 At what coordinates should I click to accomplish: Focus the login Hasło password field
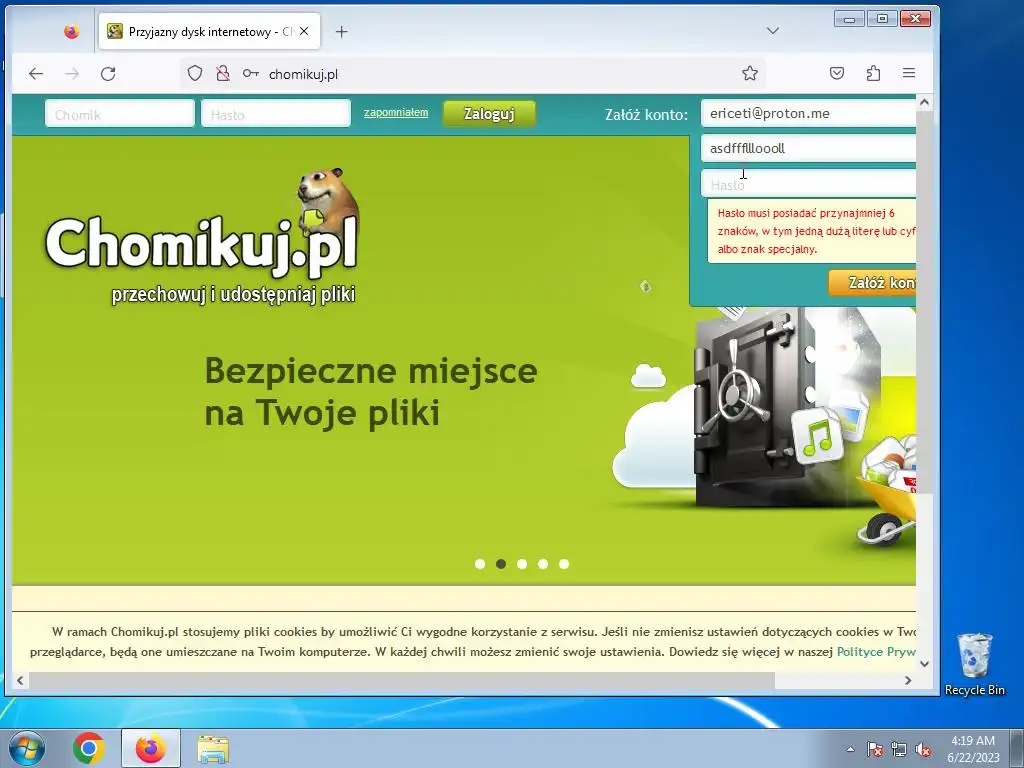coord(276,114)
